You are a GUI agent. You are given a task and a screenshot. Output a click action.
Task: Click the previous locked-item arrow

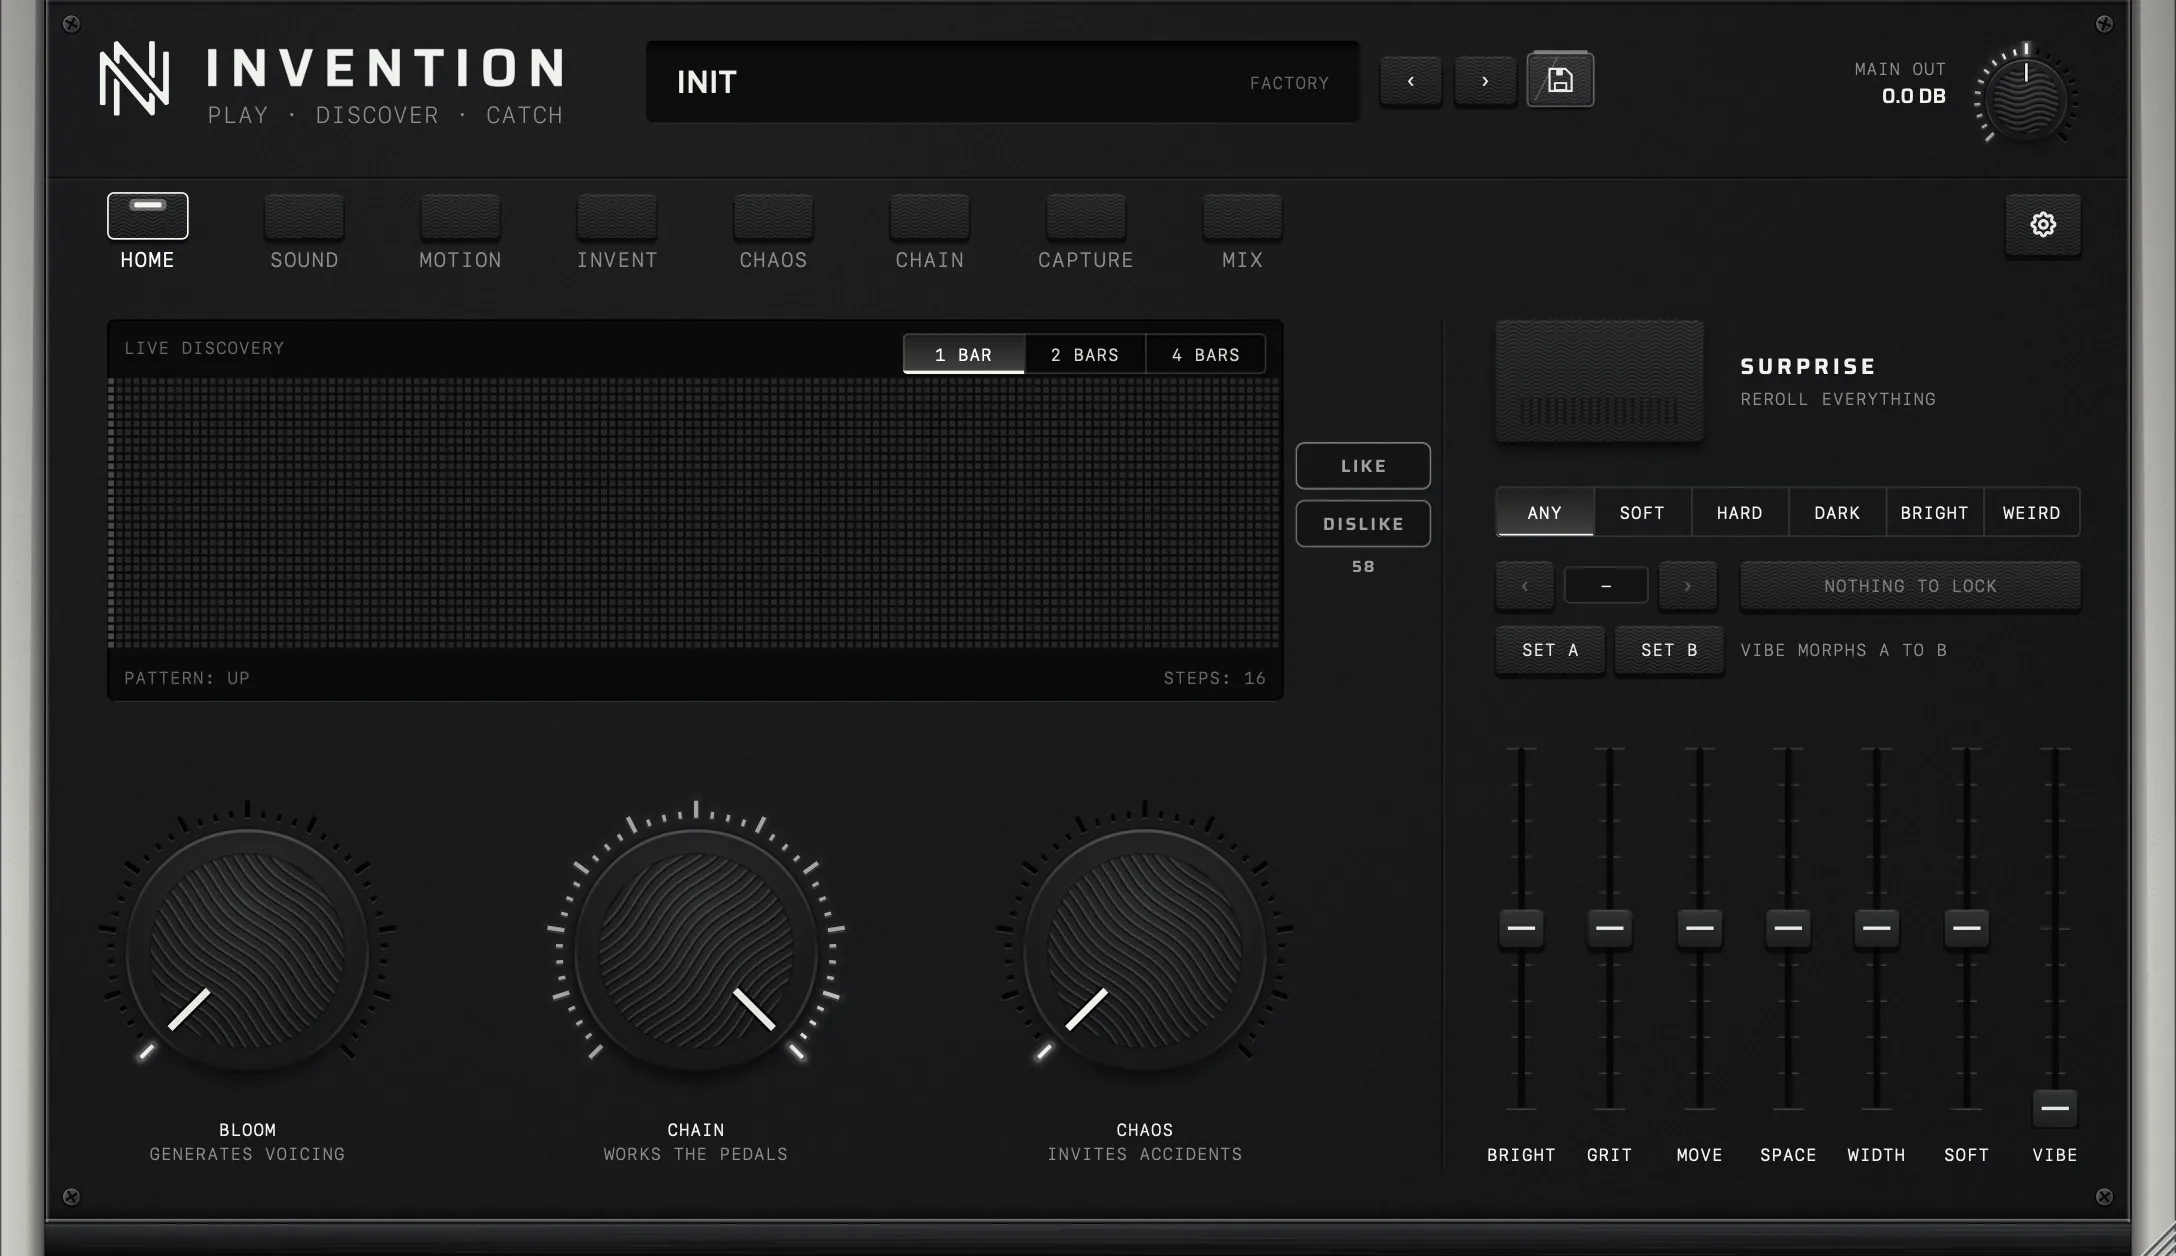click(x=1524, y=586)
